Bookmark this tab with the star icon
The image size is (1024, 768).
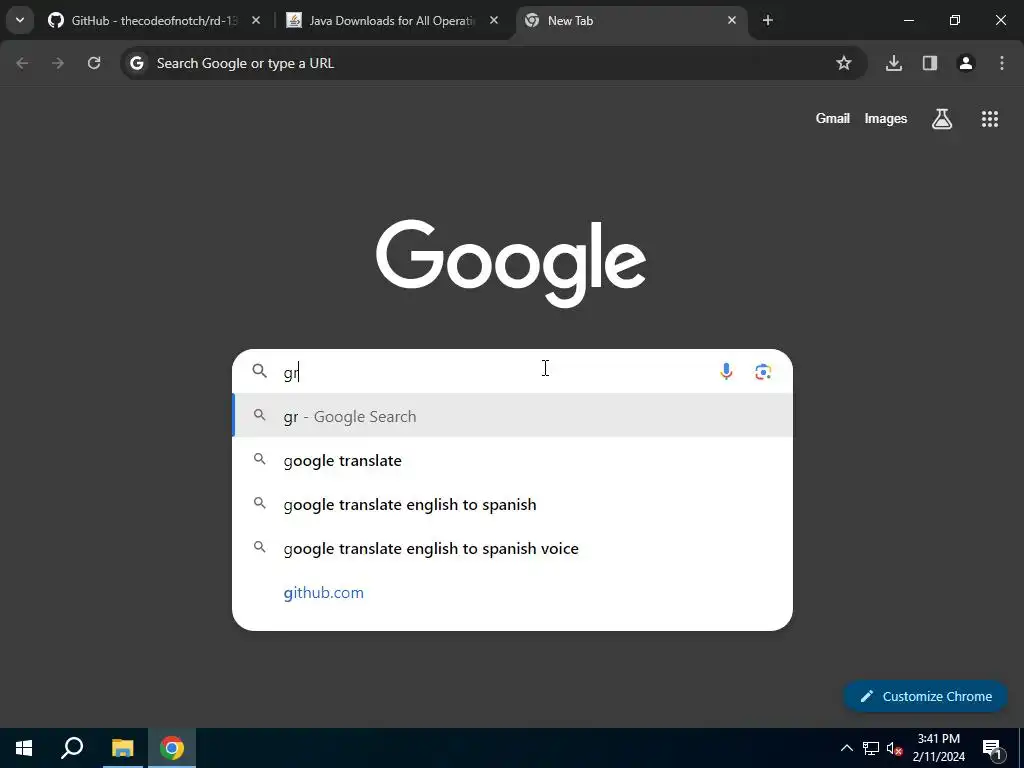tap(844, 63)
